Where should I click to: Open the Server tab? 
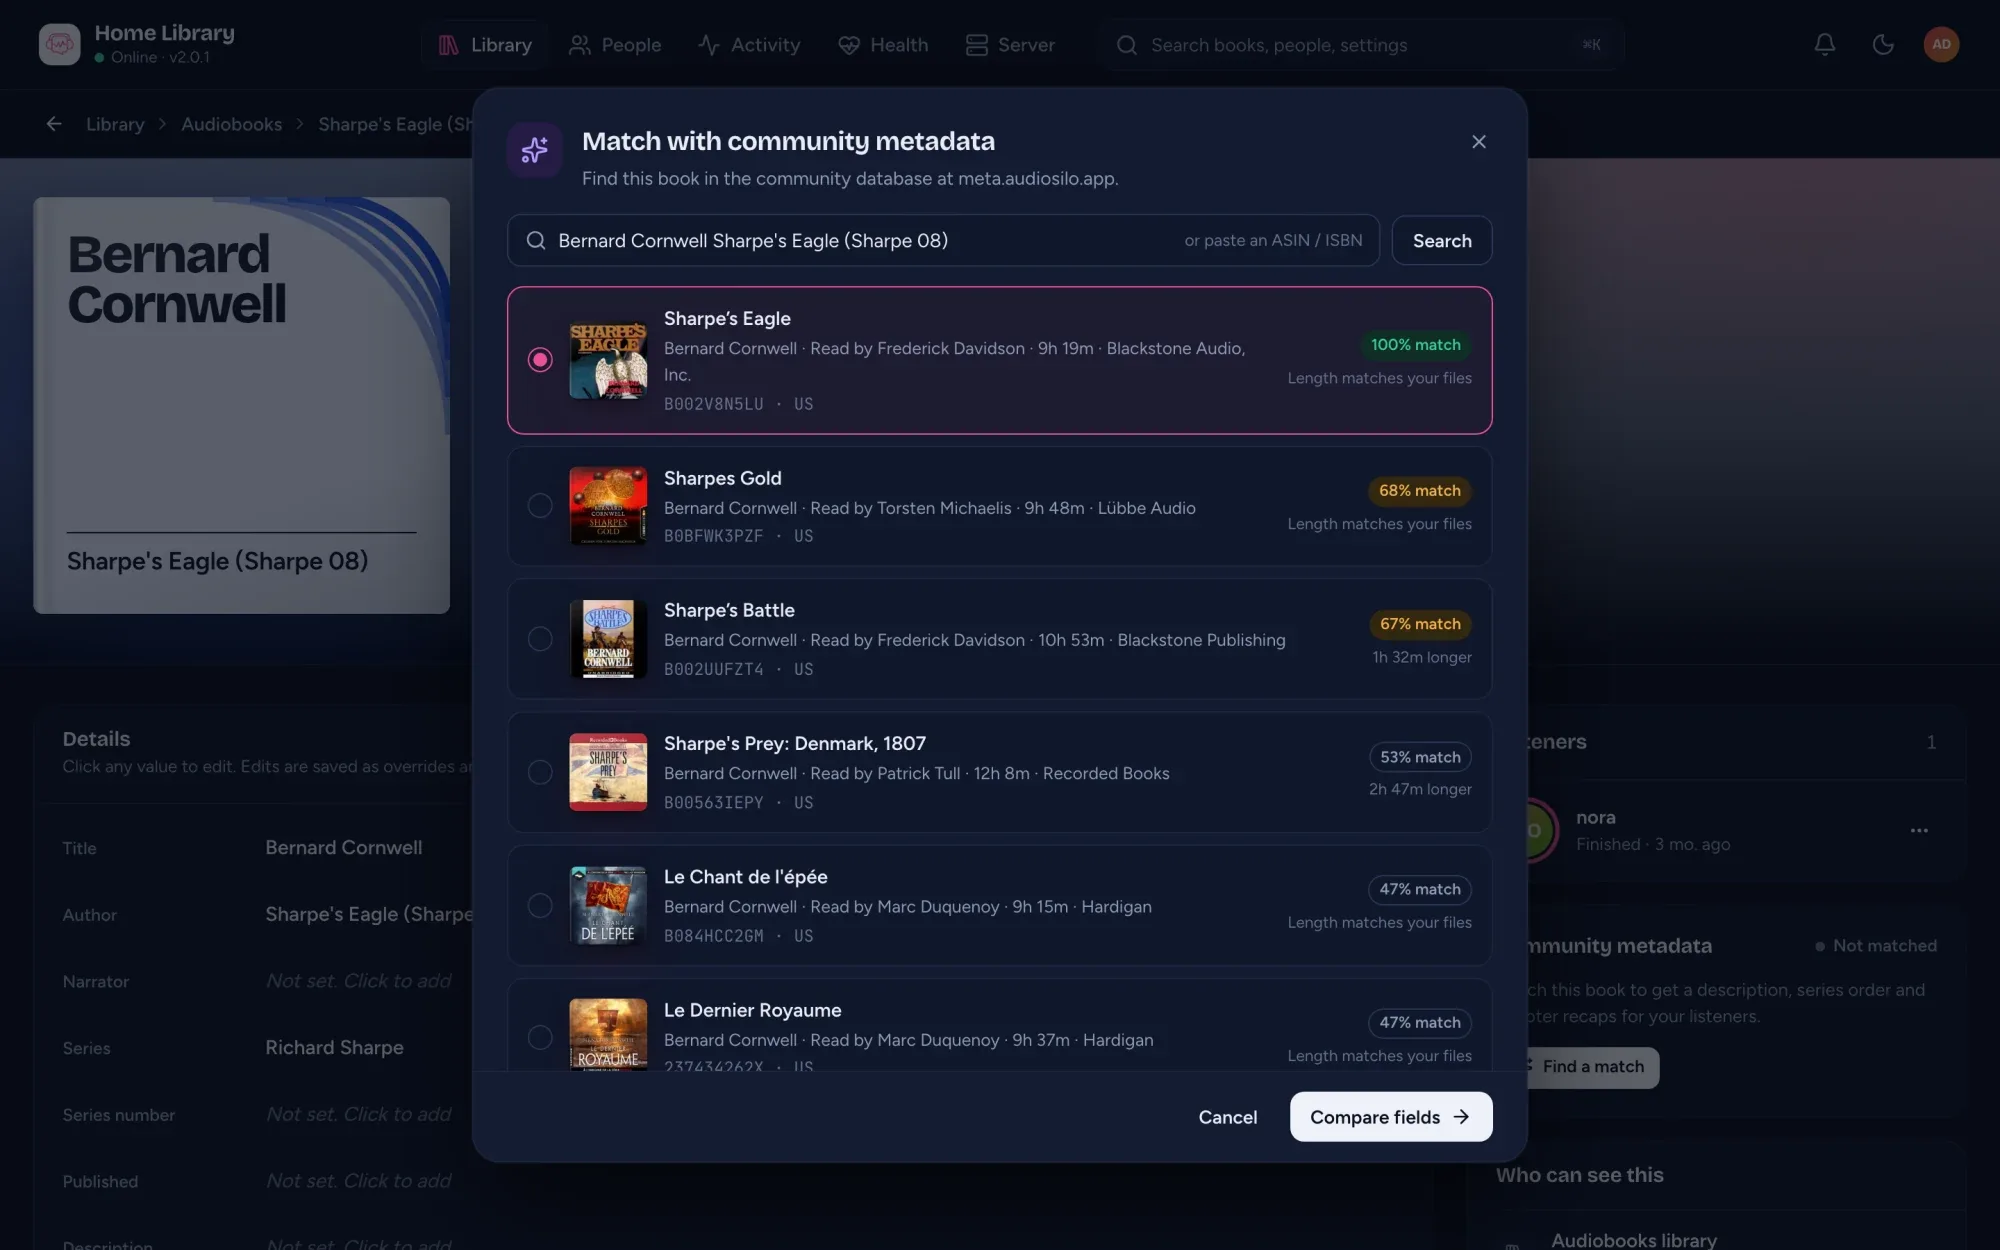(x=1010, y=45)
